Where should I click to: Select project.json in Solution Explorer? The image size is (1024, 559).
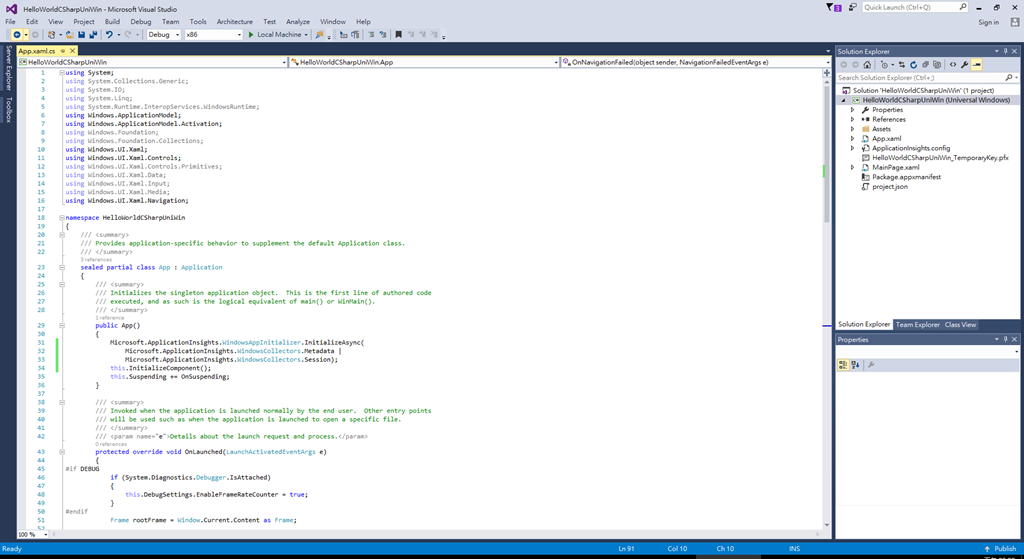coord(889,187)
